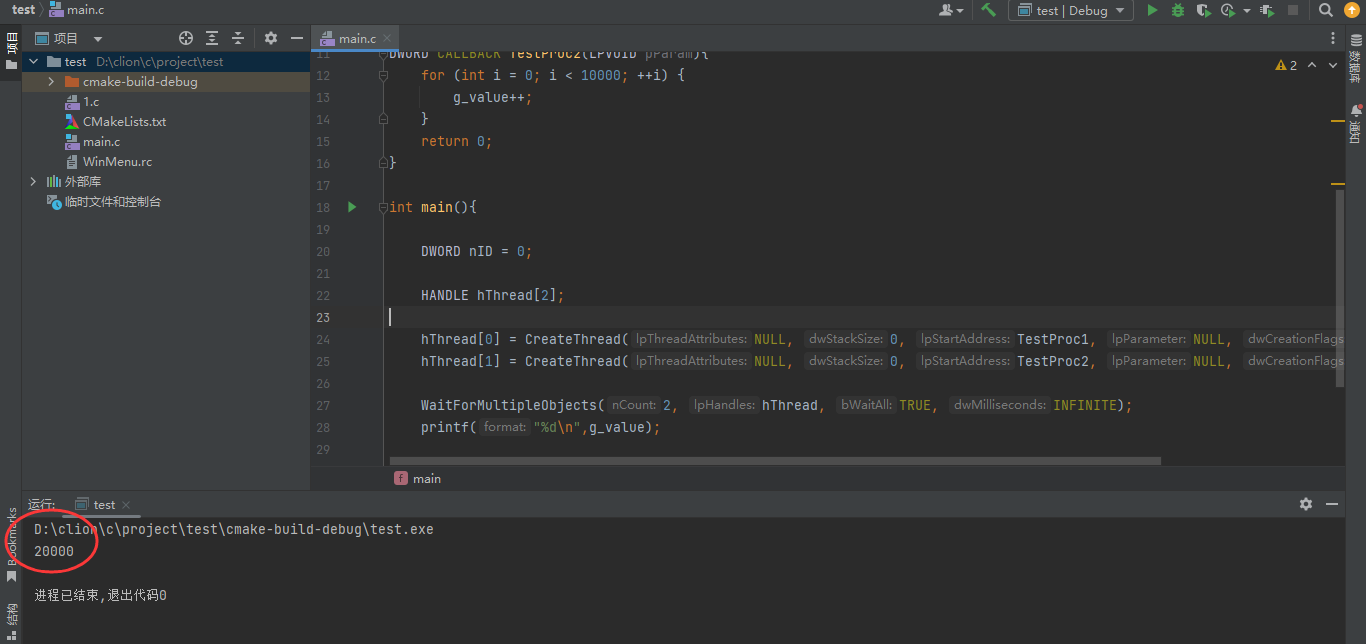The width and height of the screenshot is (1366, 644).
Task: Click 'HANDLE hThread[2];' line
Action: click(x=493, y=295)
